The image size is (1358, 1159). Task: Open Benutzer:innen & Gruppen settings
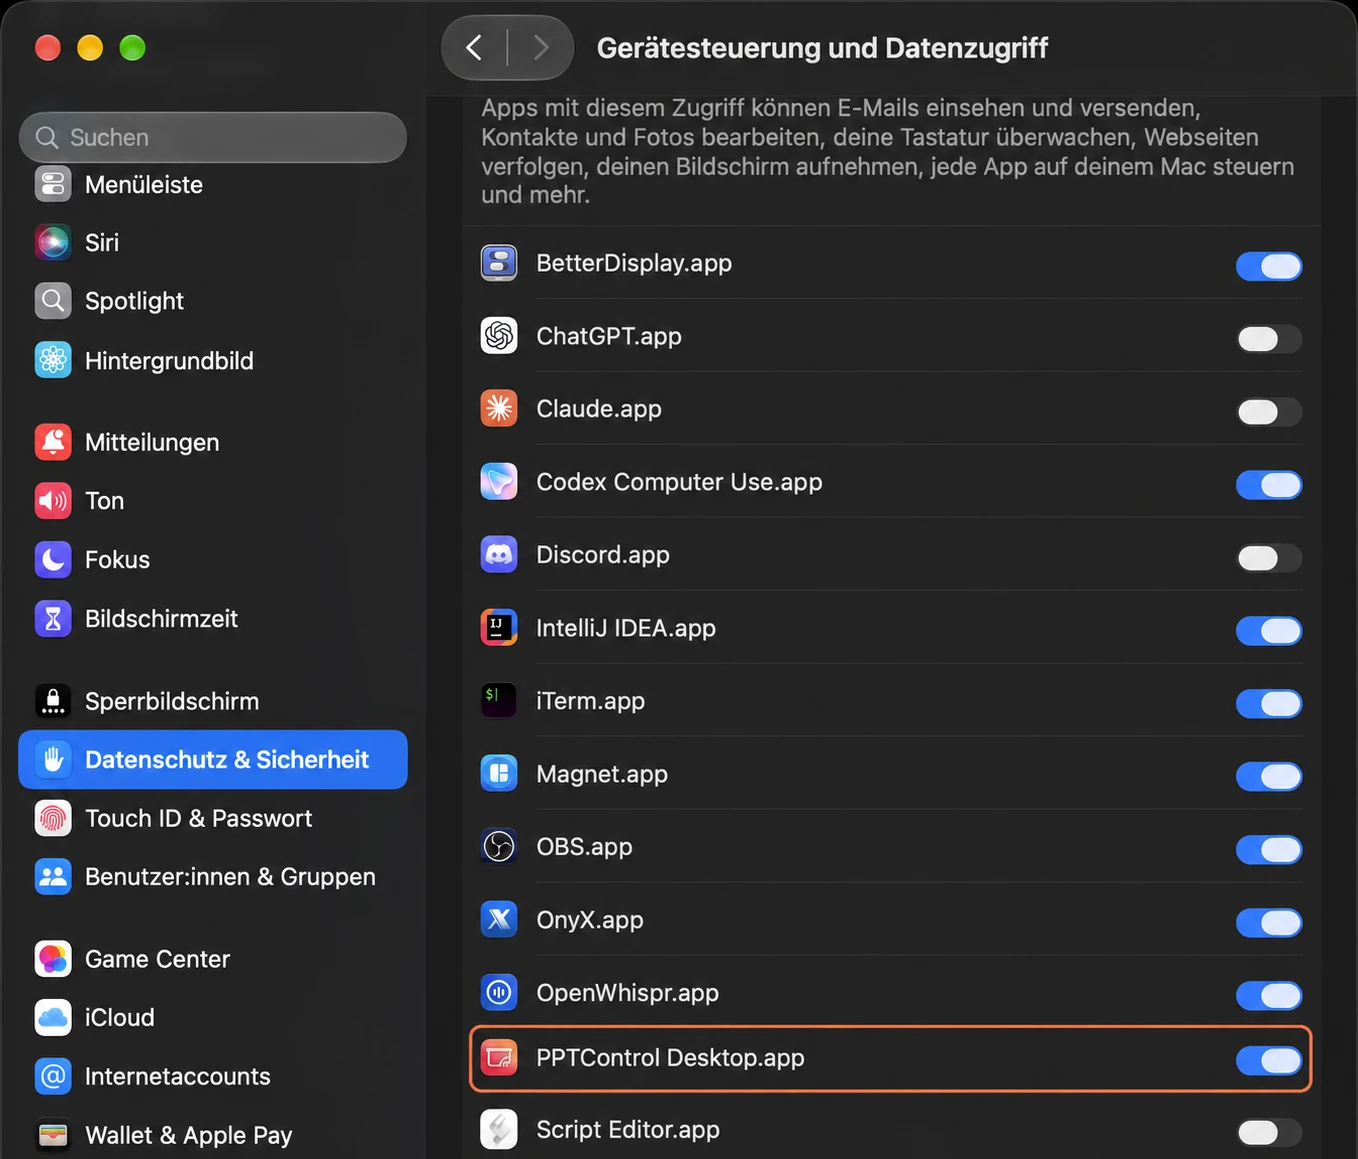coord(213,877)
